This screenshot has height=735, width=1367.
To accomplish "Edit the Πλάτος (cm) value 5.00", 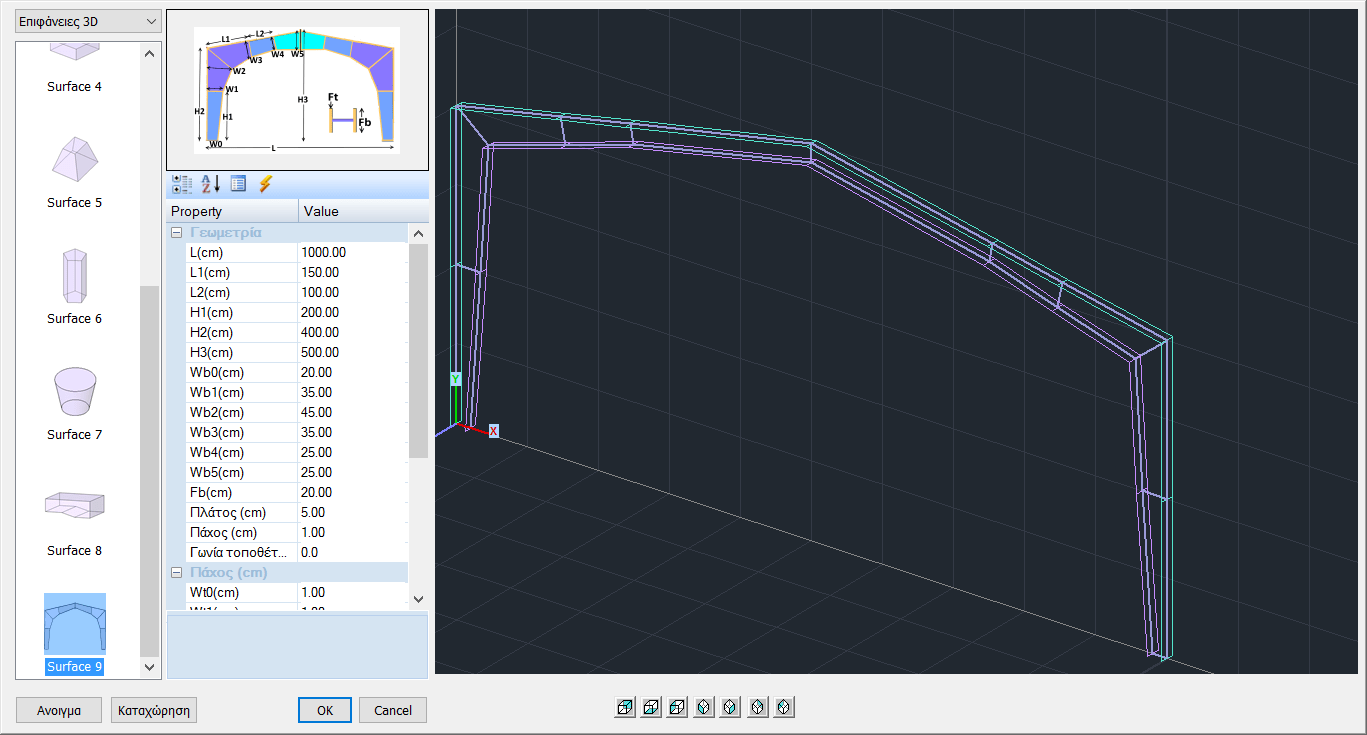I will (x=353, y=512).
